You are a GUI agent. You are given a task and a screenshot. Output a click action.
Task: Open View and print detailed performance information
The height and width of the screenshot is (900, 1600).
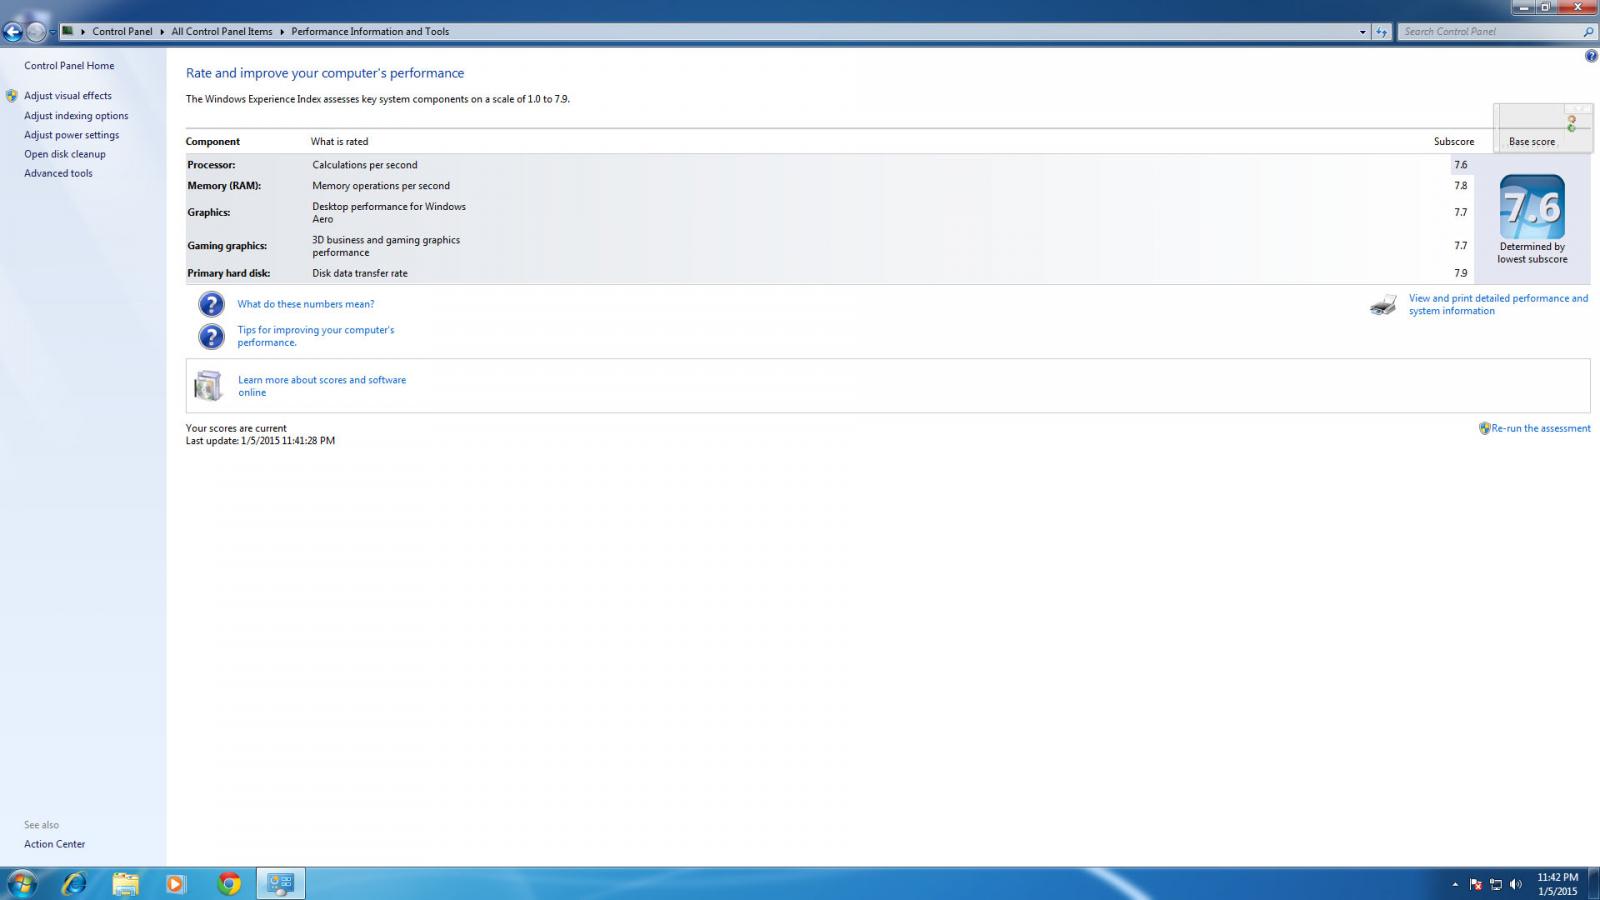tap(1498, 304)
